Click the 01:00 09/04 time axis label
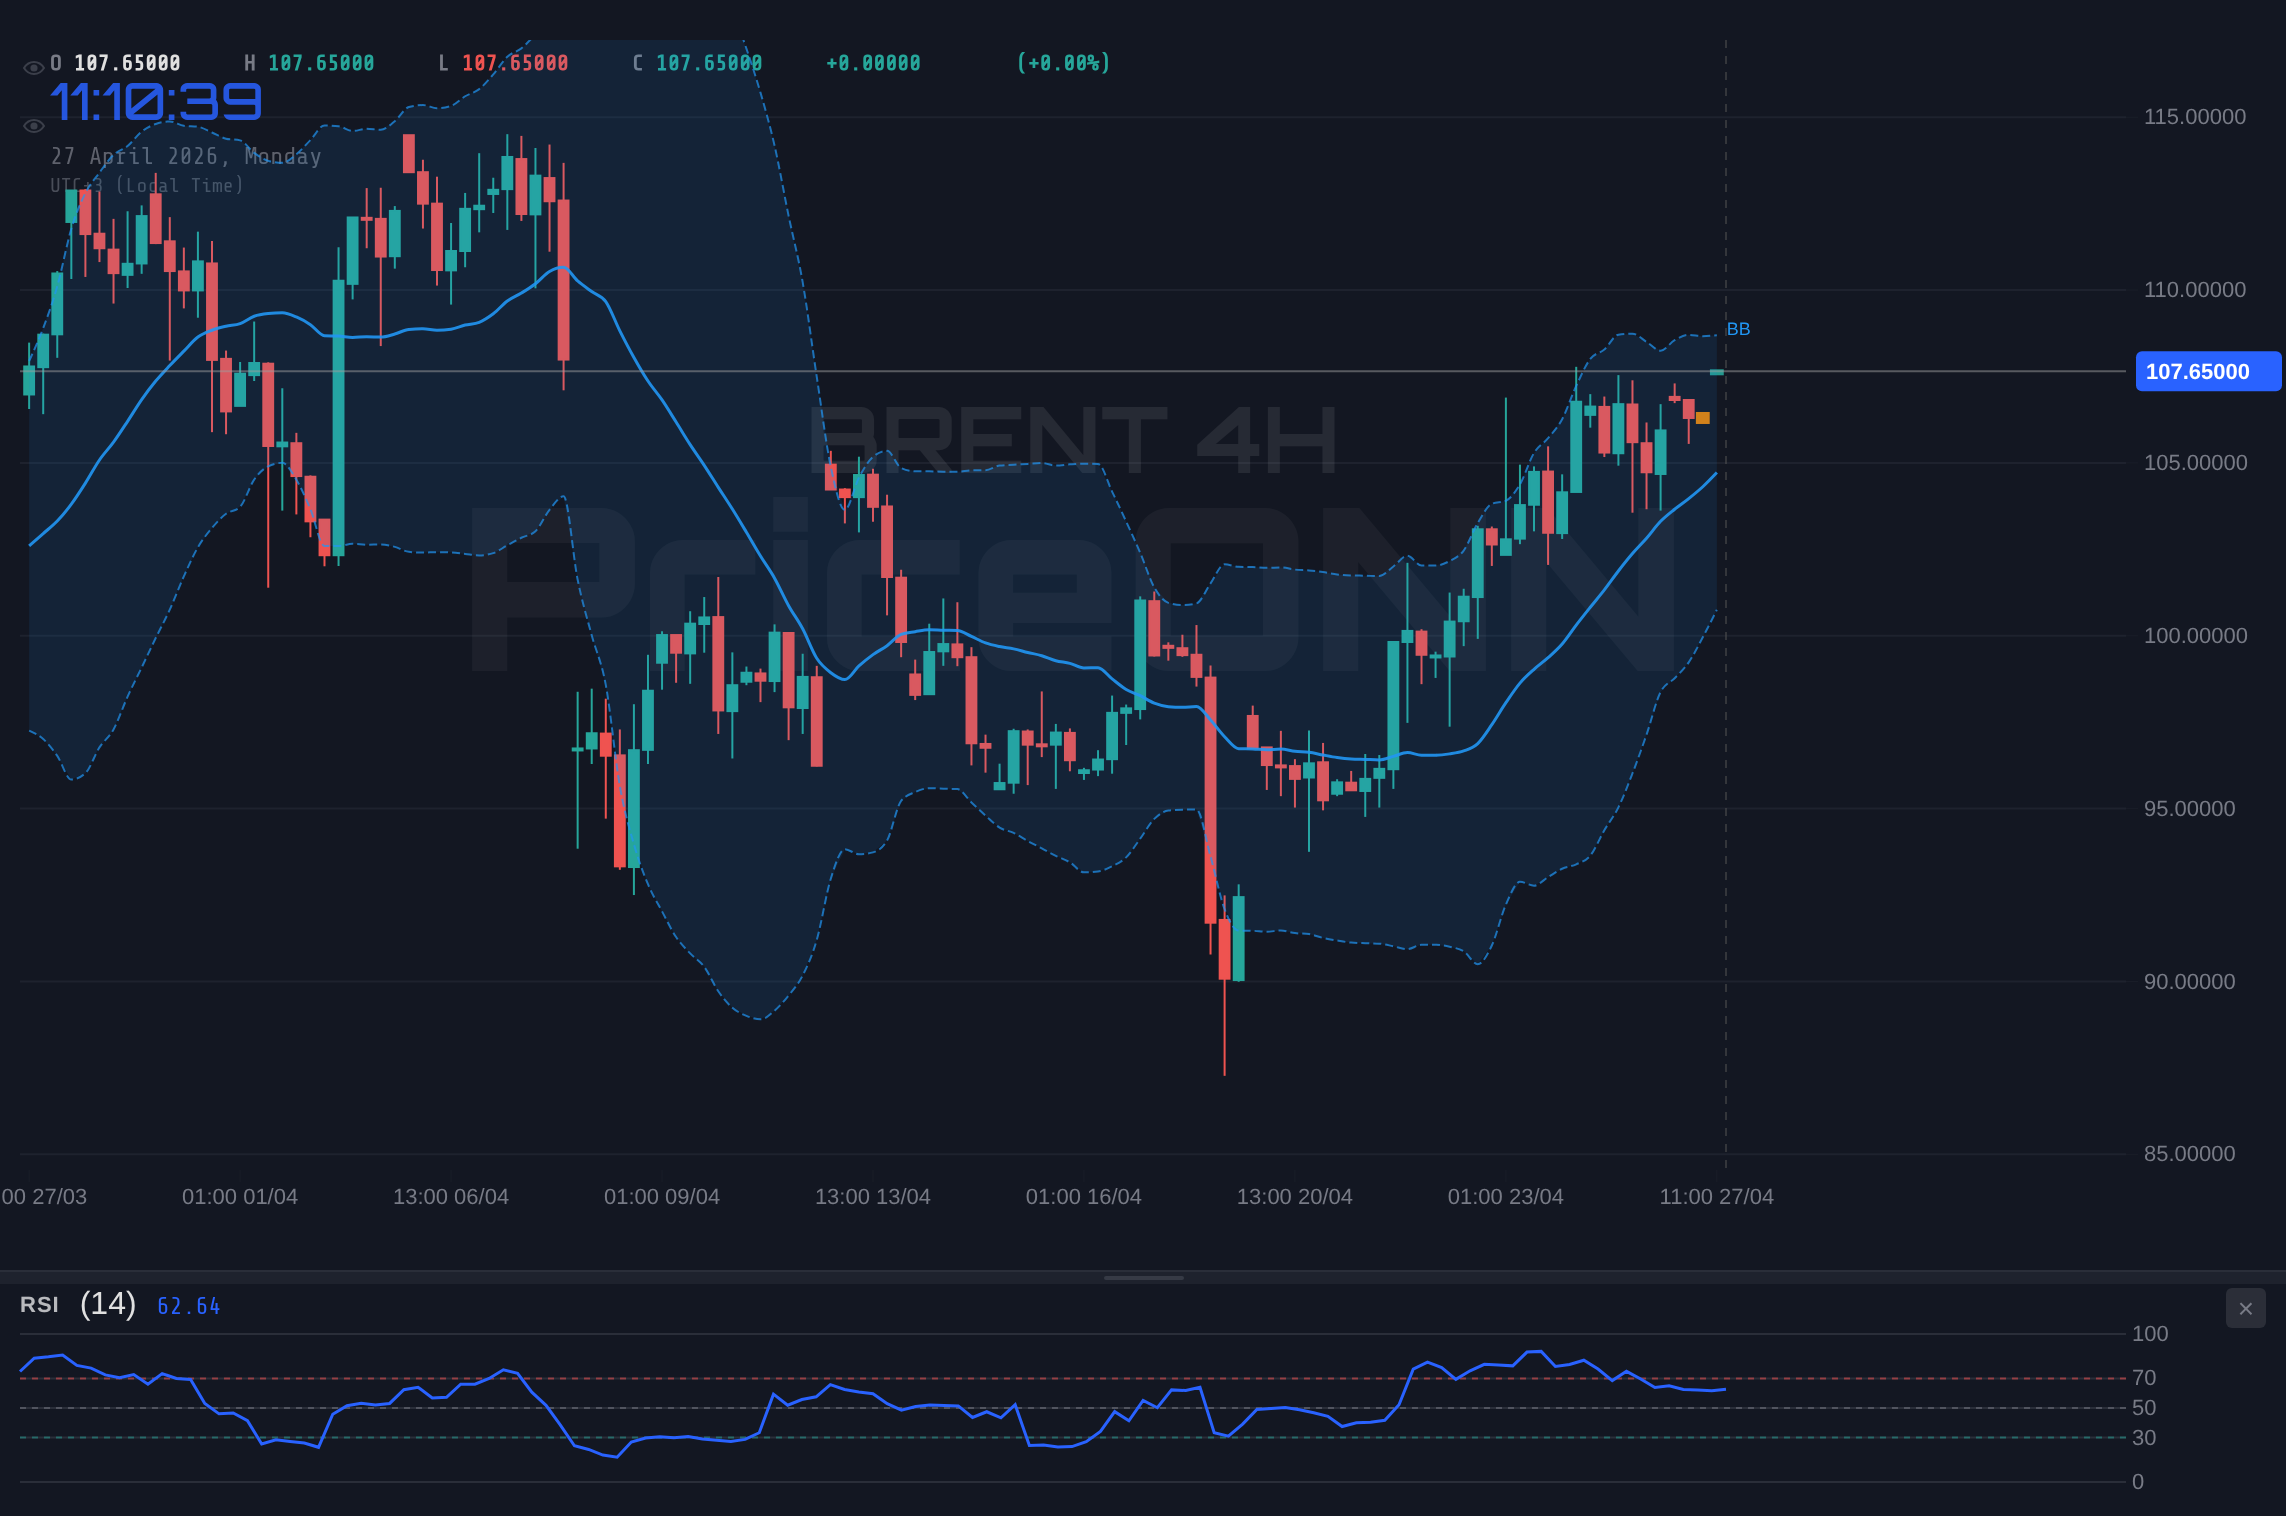Viewport: 2286px width, 1516px height. pyautogui.click(x=662, y=1197)
